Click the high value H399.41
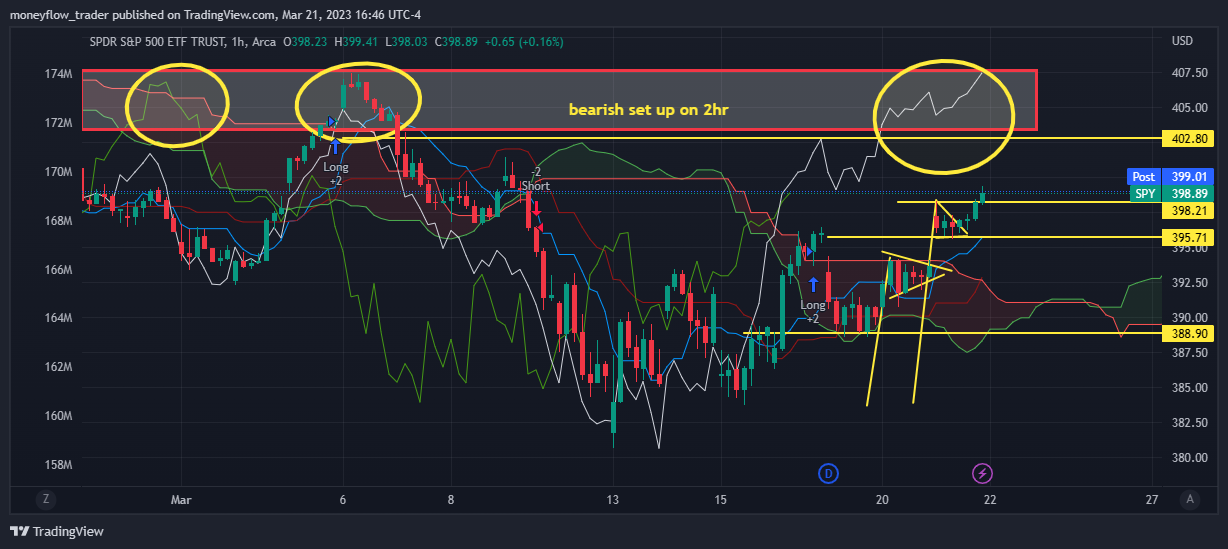This screenshot has width=1228, height=549. (354, 41)
